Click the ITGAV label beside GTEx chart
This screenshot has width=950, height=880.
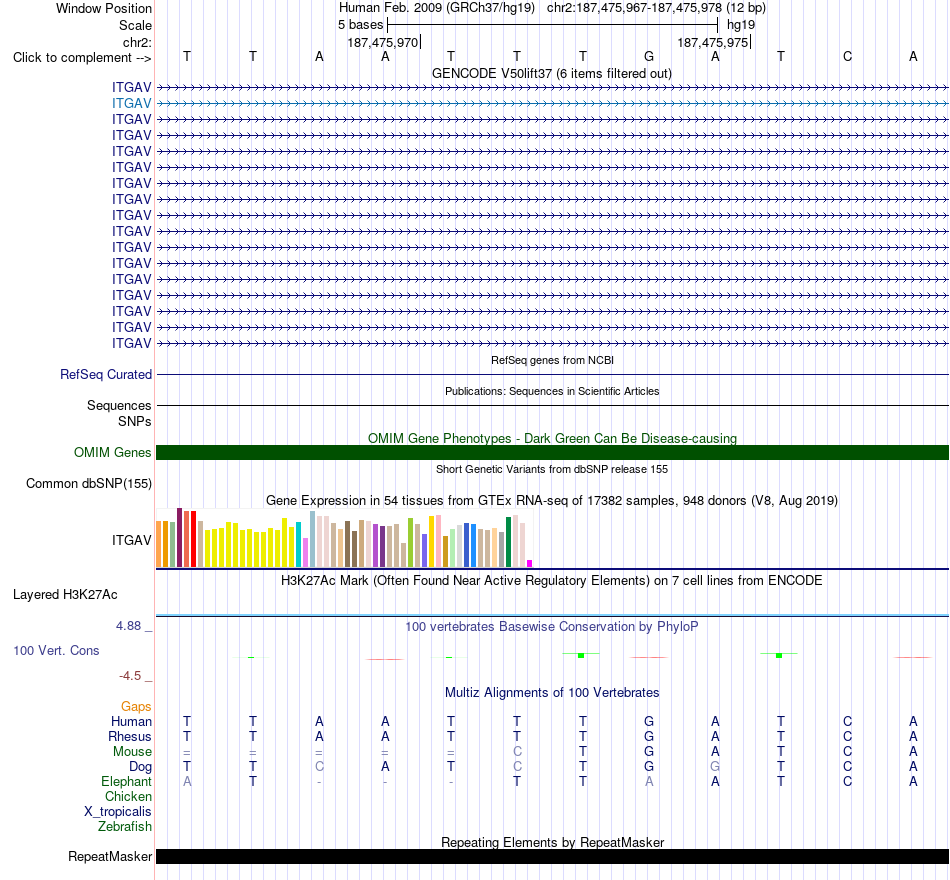click(131, 540)
